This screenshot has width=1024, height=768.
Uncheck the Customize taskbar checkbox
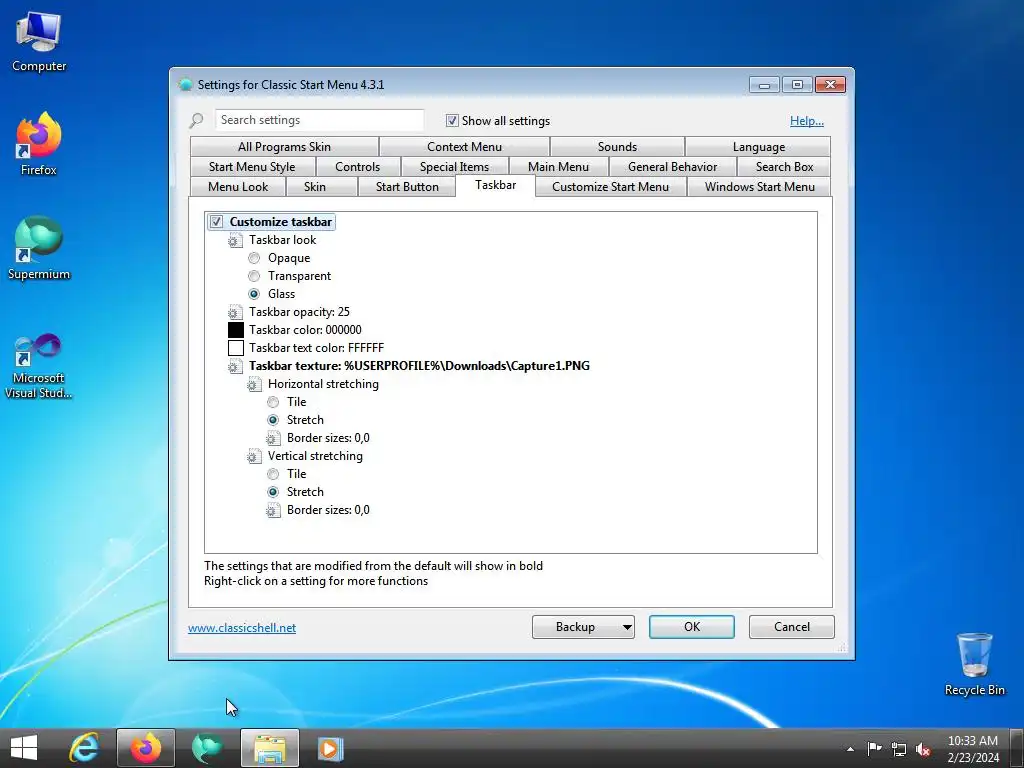[217, 222]
